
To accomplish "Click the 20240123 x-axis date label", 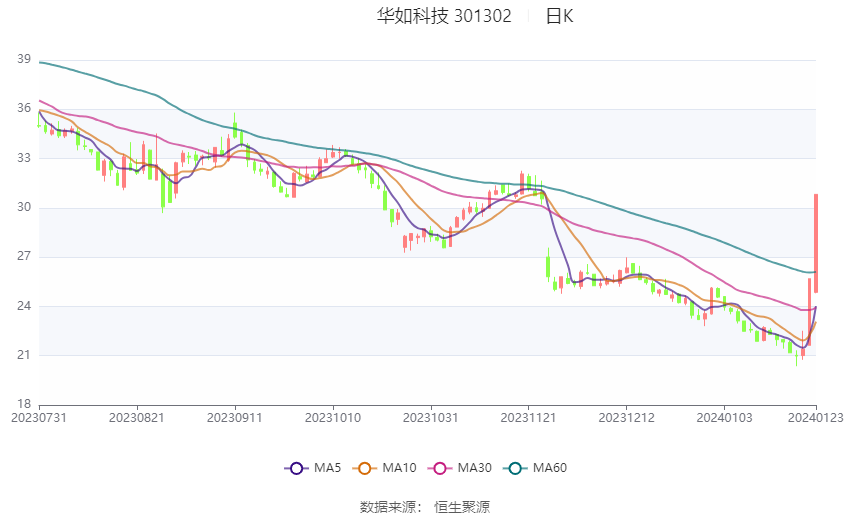I will [x=815, y=418].
